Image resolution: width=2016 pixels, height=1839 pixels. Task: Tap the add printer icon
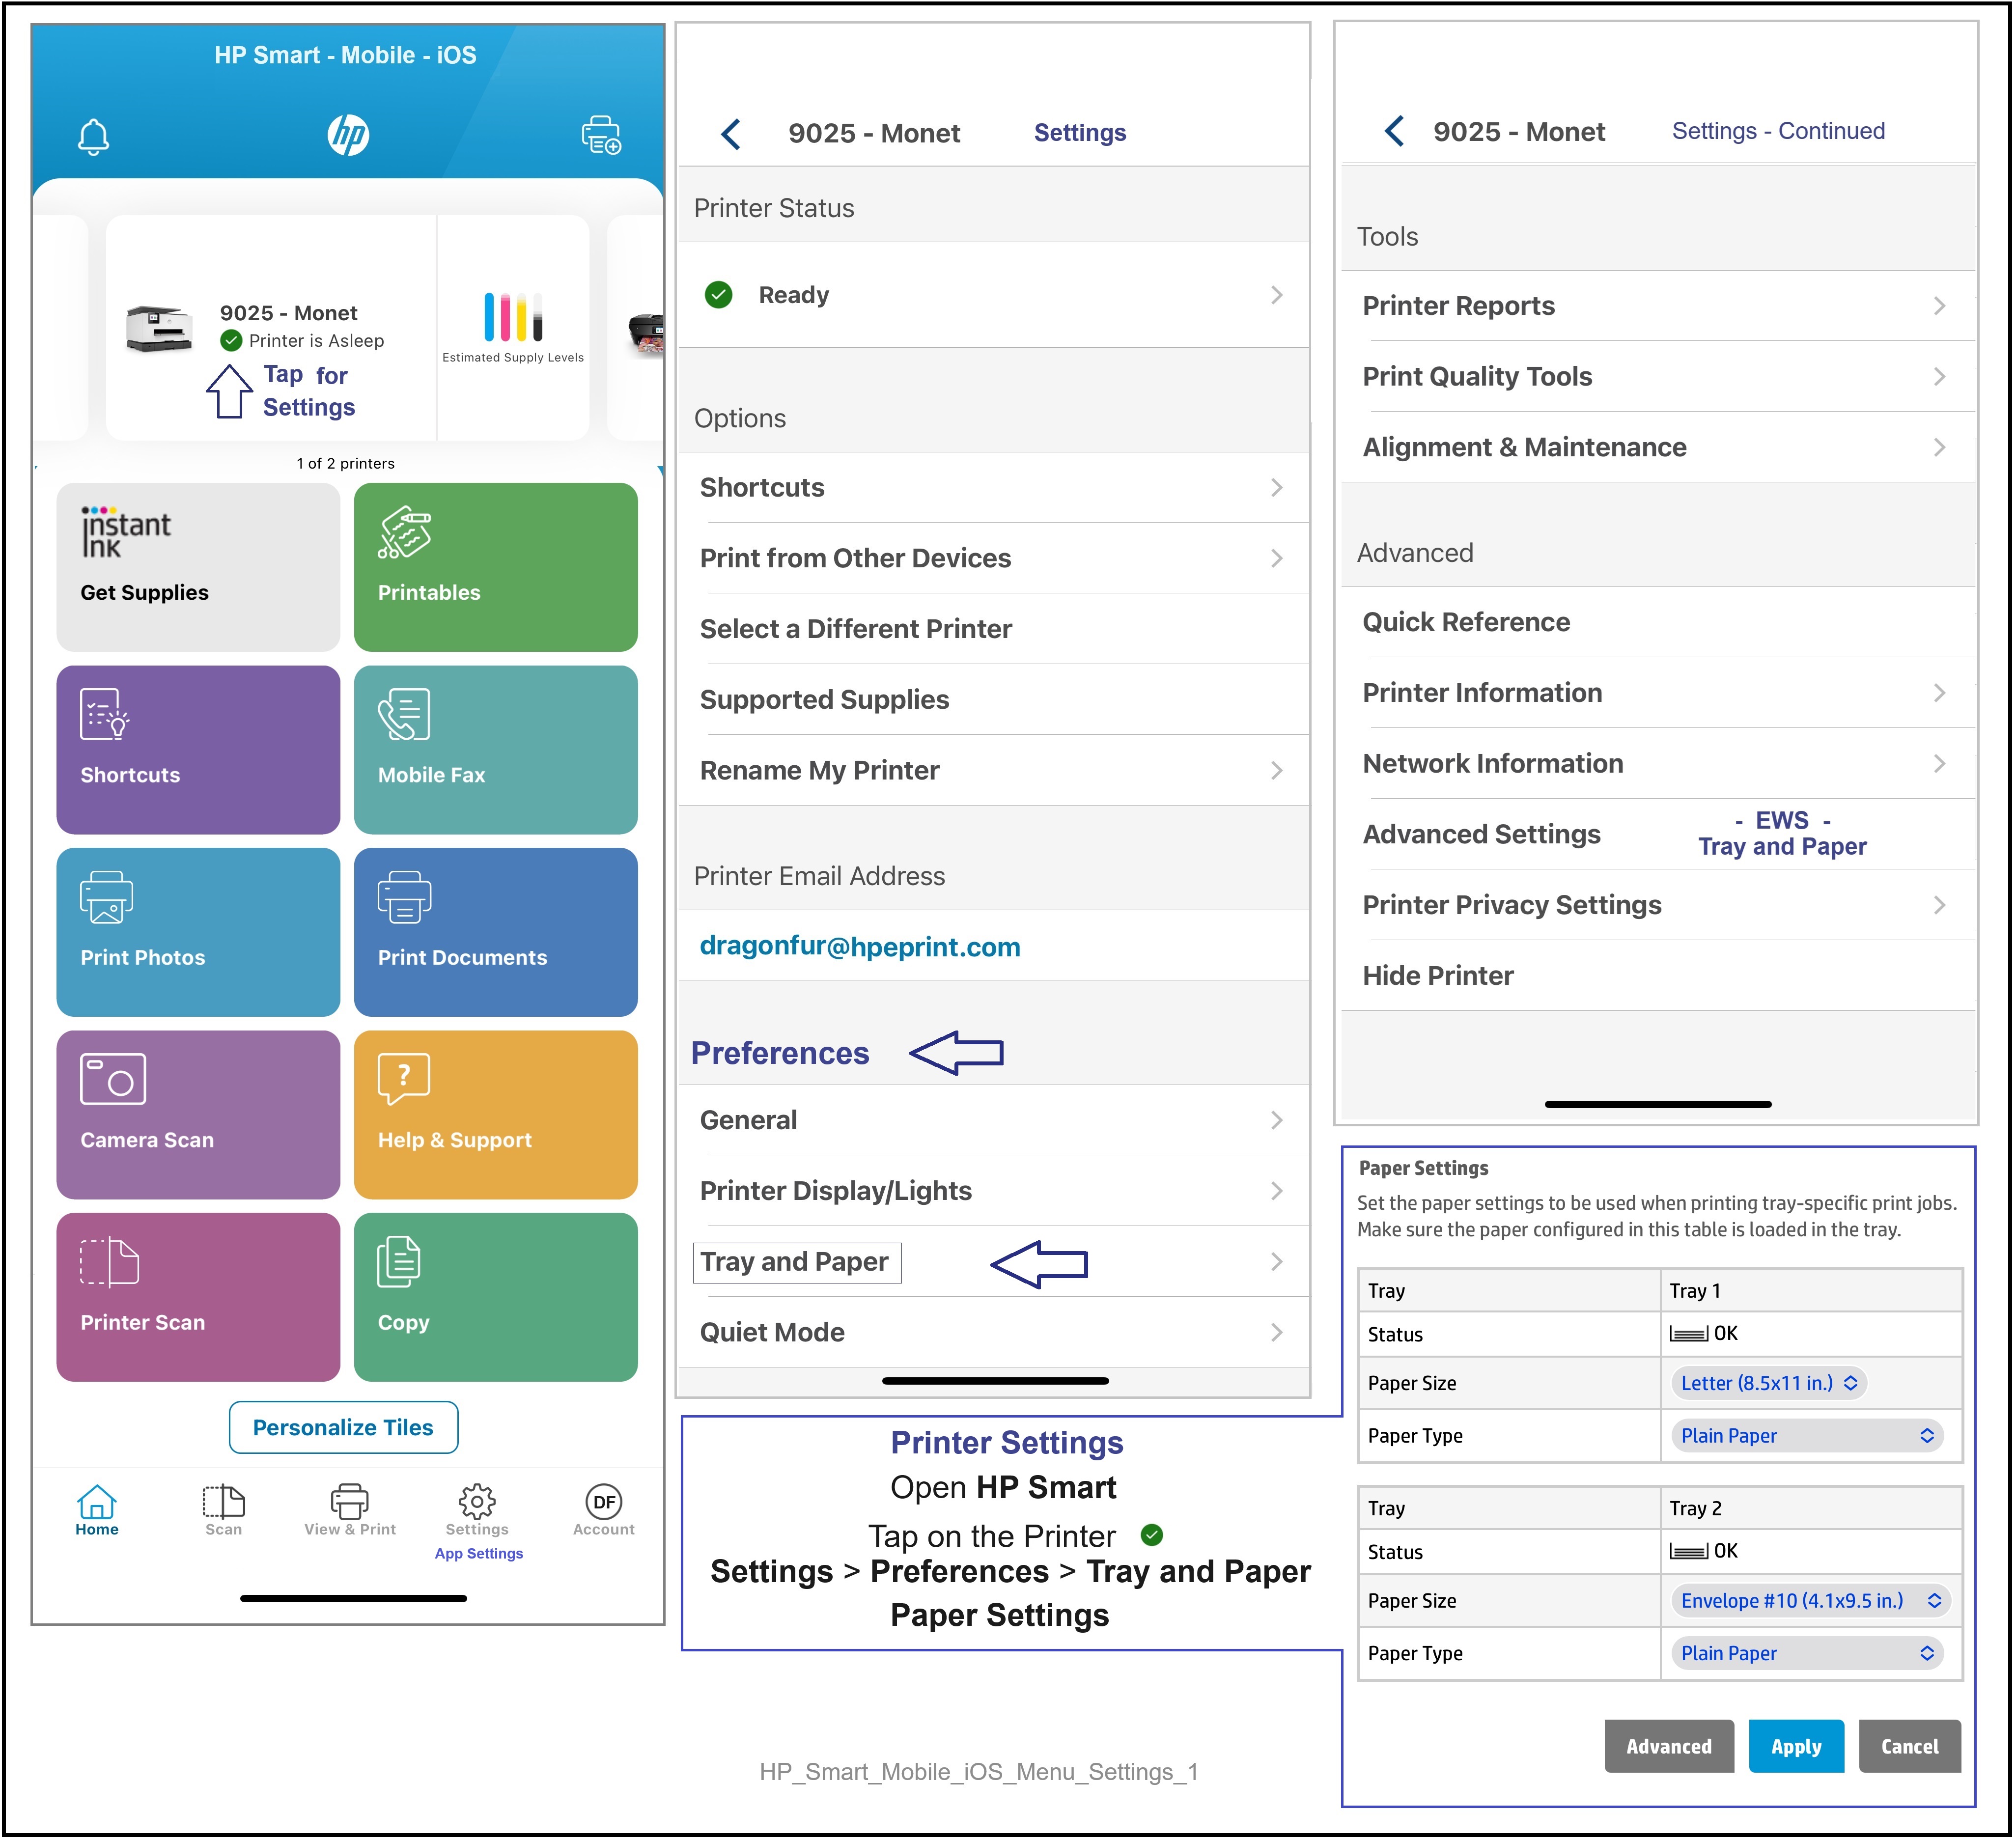click(x=602, y=135)
